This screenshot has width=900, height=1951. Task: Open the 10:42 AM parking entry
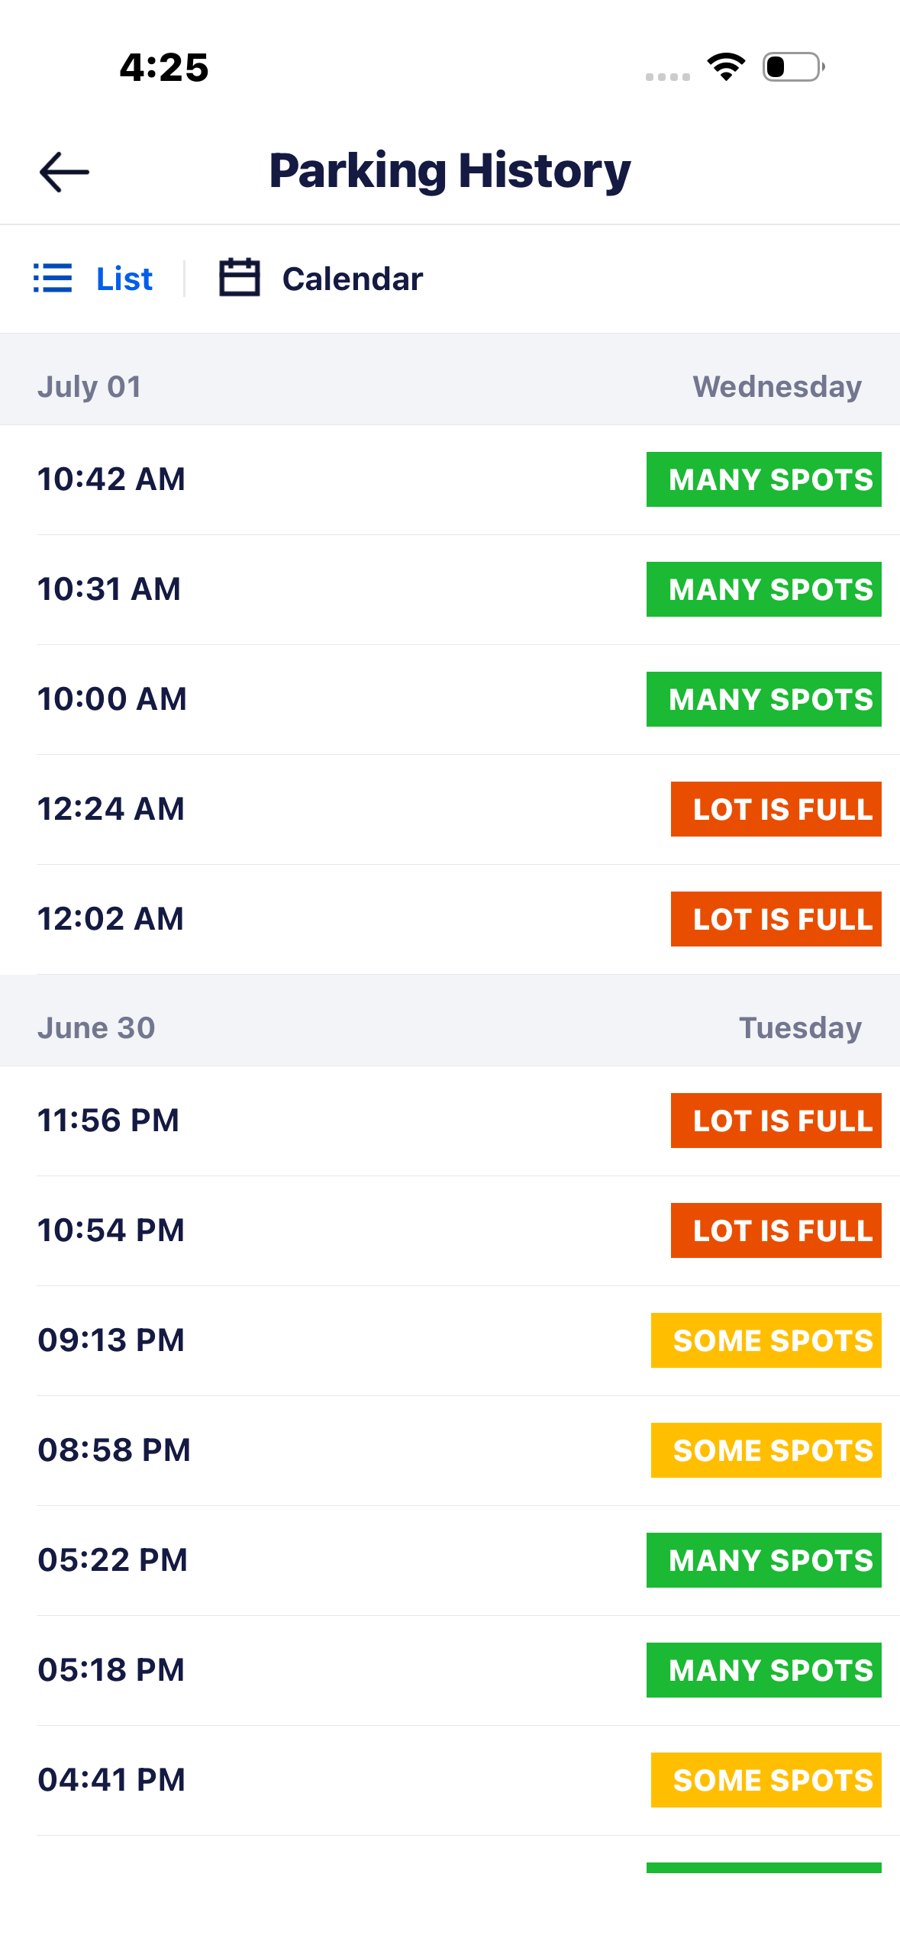pos(450,480)
